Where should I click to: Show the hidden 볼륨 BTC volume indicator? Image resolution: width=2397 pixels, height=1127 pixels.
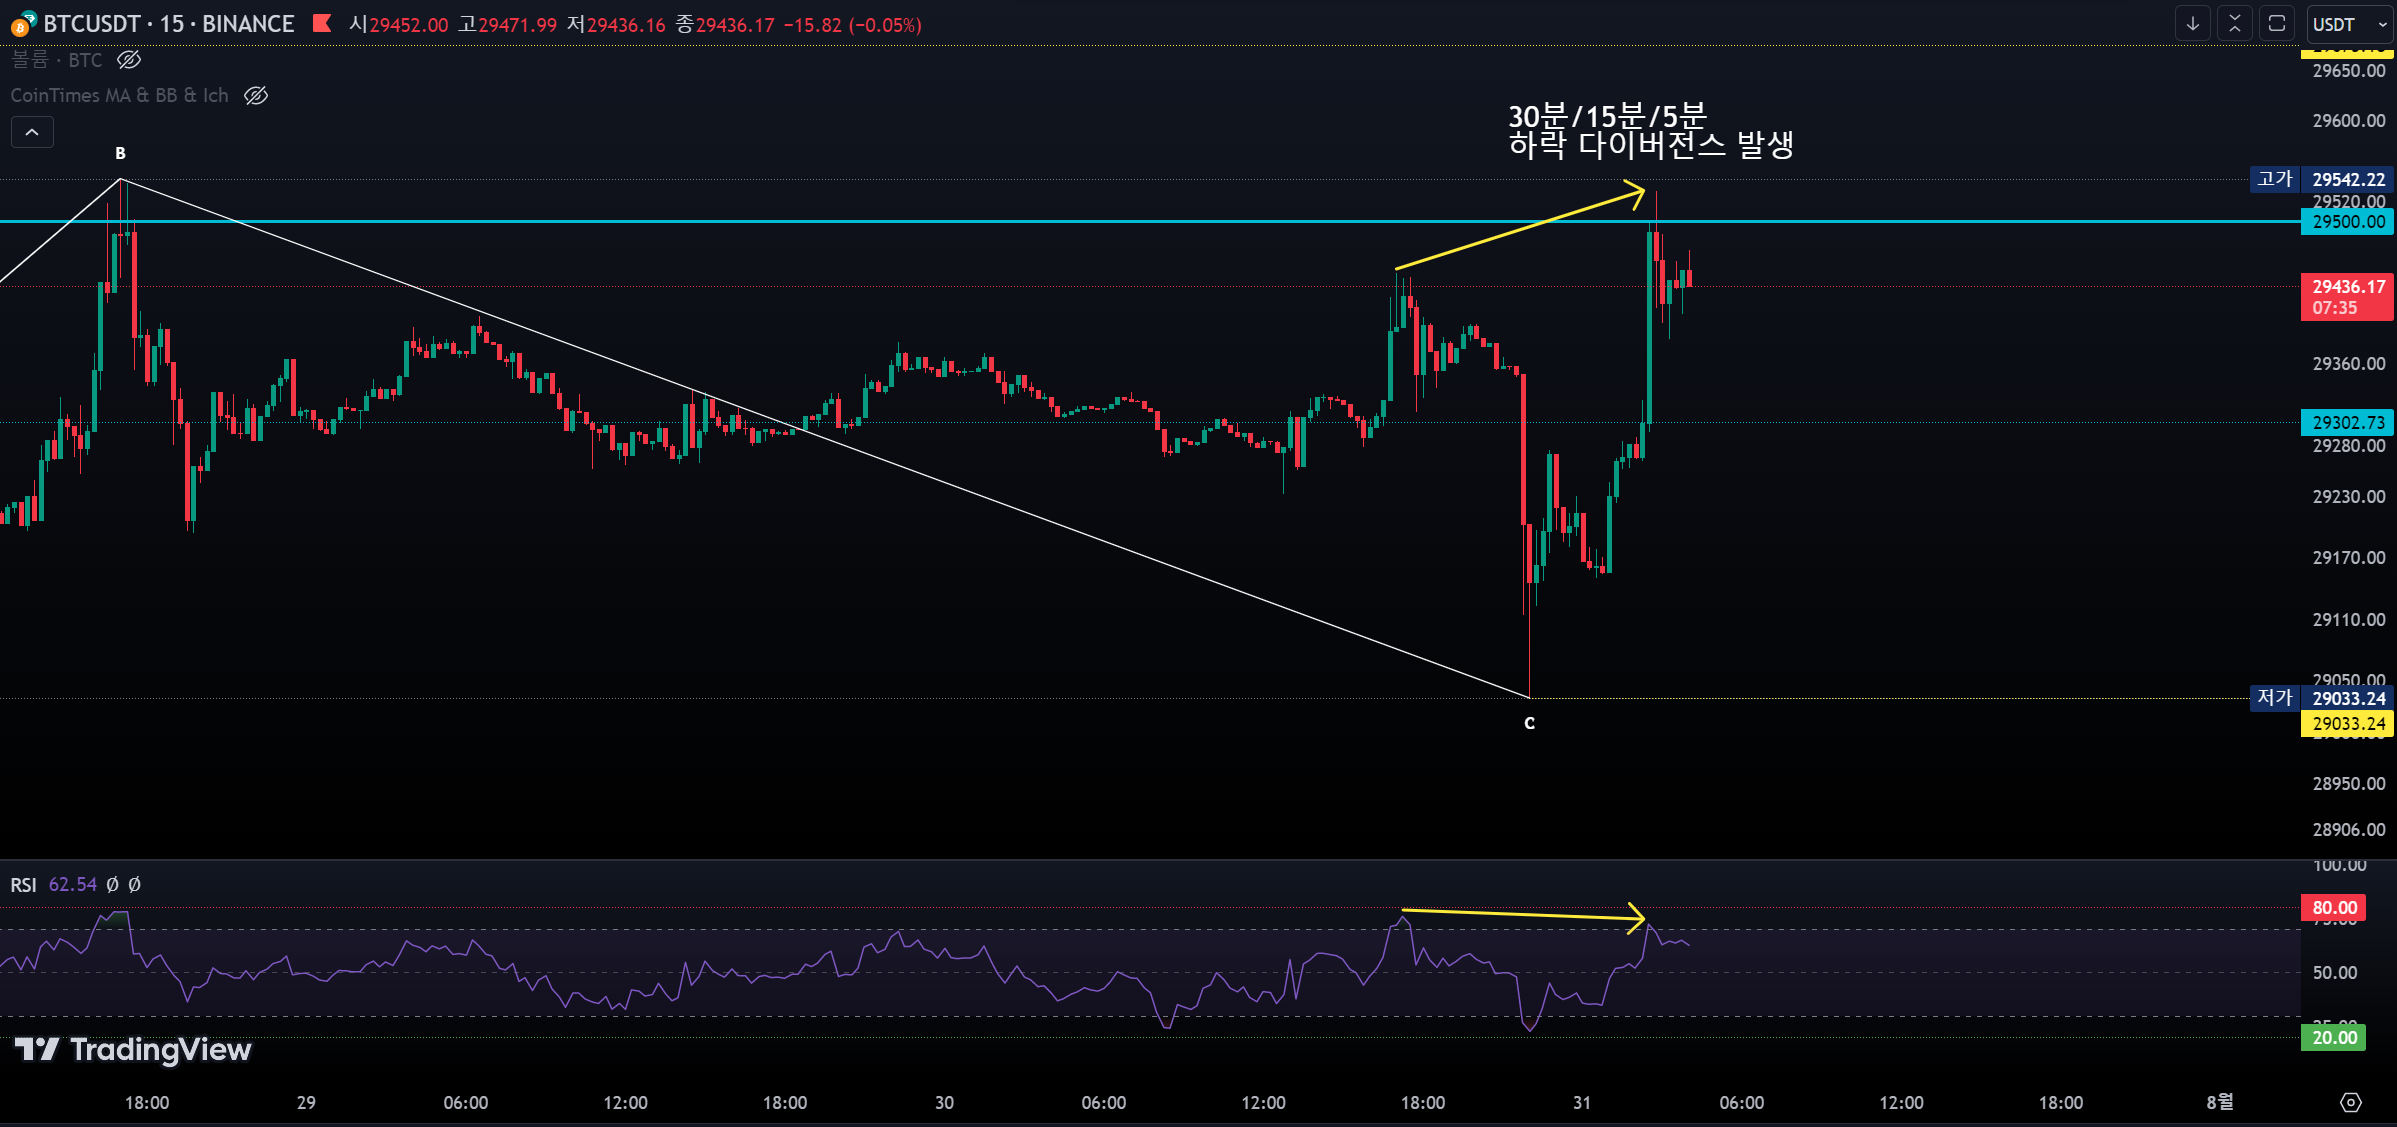point(129,60)
